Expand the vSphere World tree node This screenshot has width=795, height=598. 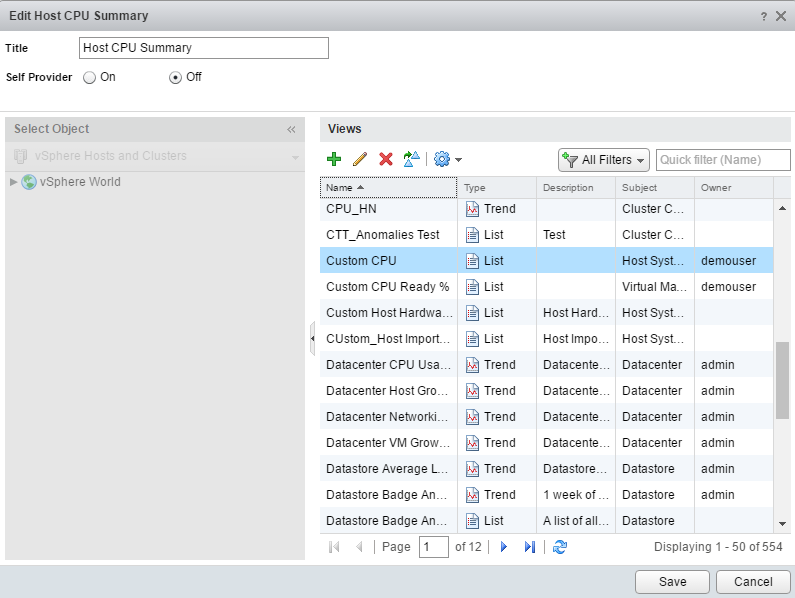click(x=13, y=182)
